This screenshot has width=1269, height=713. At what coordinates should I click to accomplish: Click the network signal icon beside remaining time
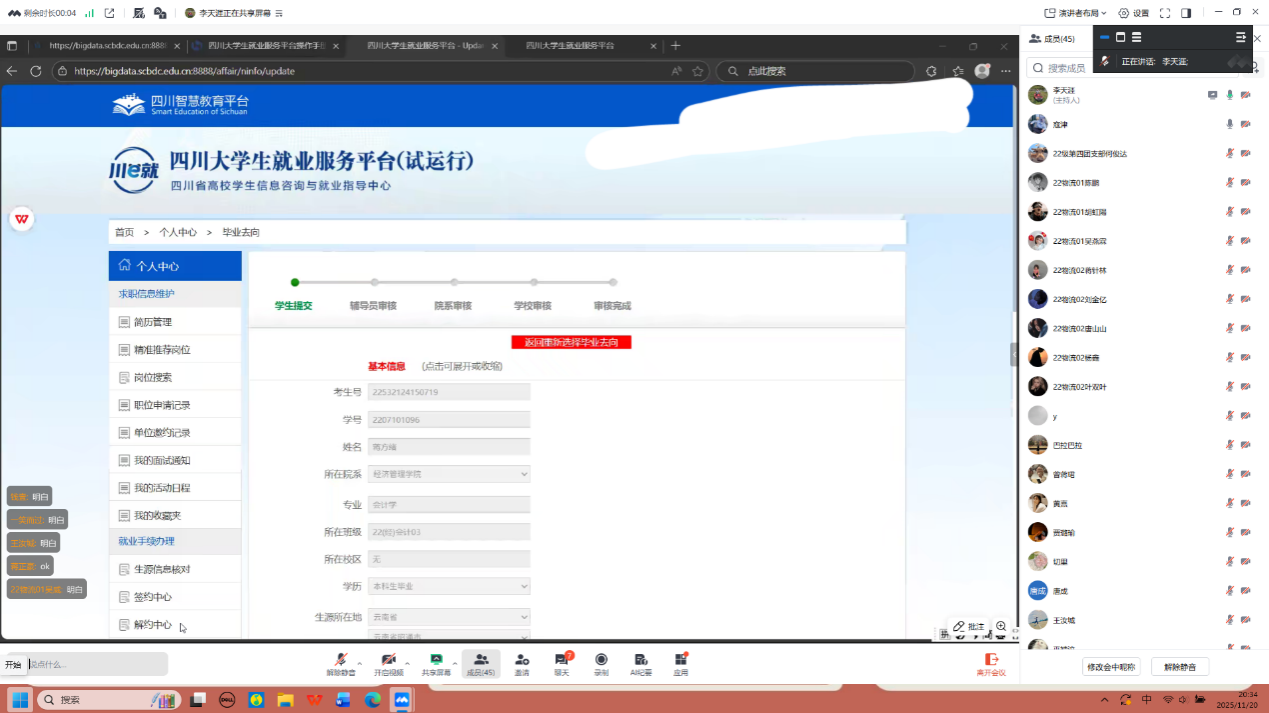(x=89, y=13)
